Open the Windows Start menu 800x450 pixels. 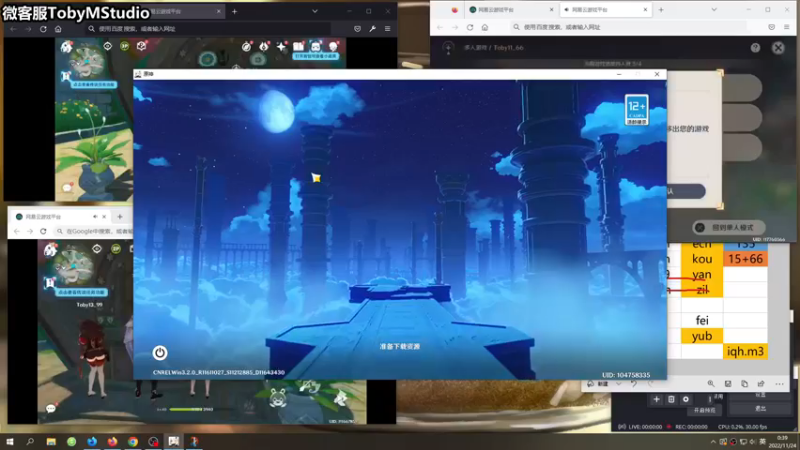pyautogui.click(x=10, y=441)
